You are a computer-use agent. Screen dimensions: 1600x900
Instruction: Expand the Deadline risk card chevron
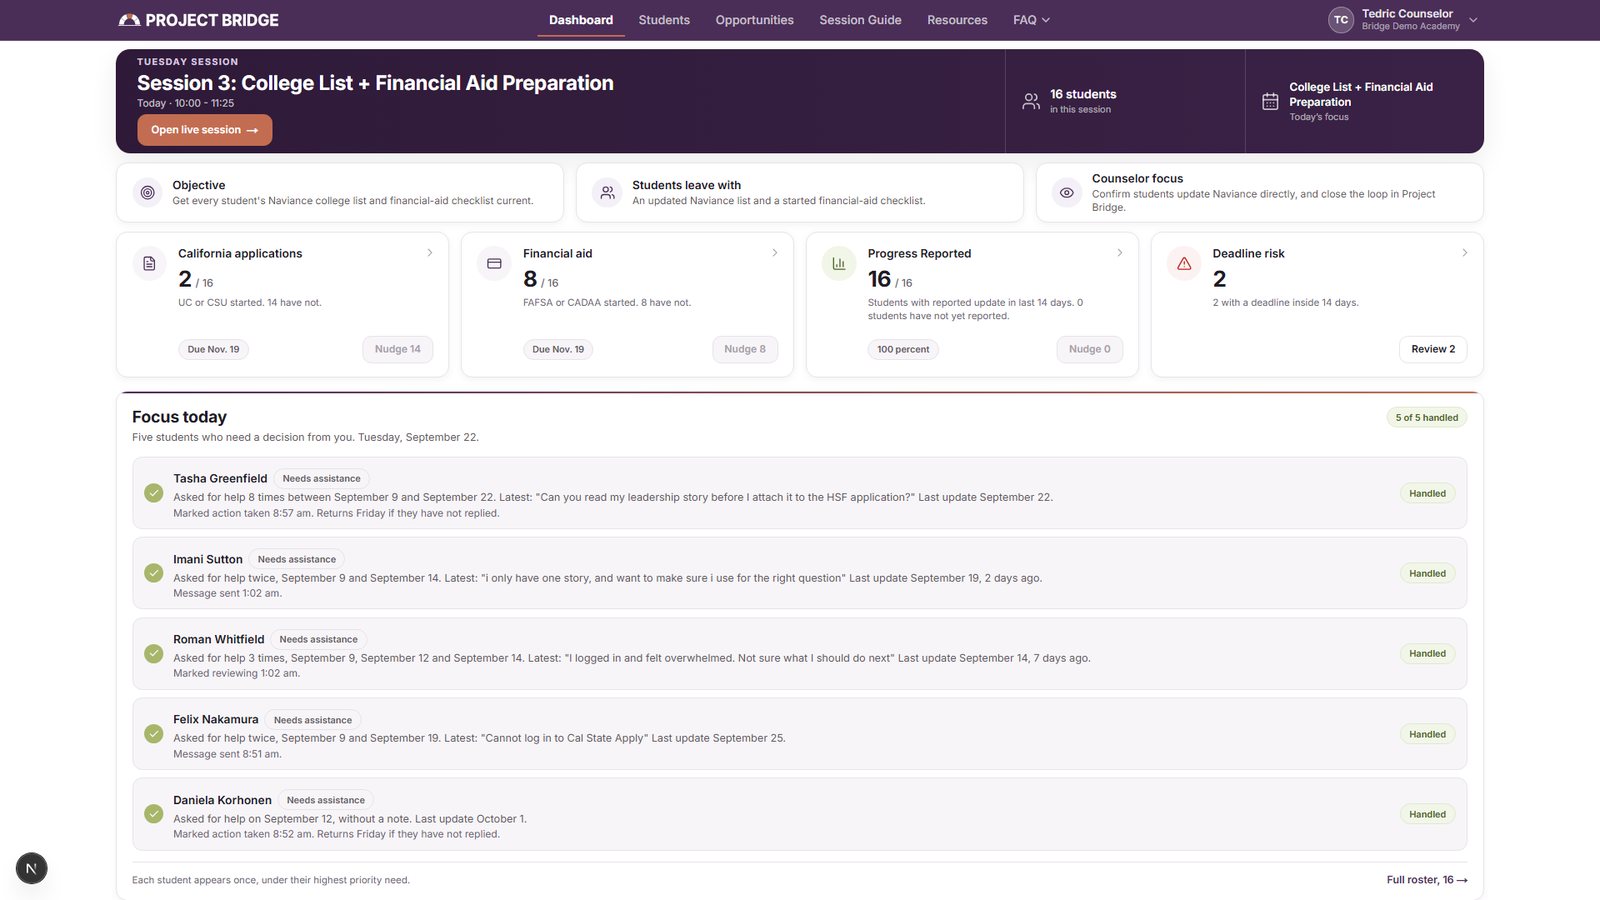click(1465, 253)
